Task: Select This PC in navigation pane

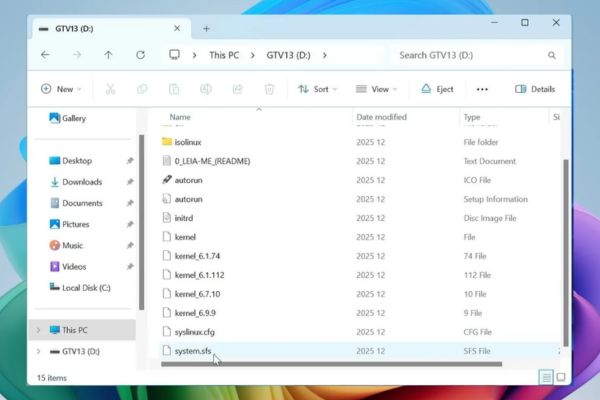Action: point(82,330)
